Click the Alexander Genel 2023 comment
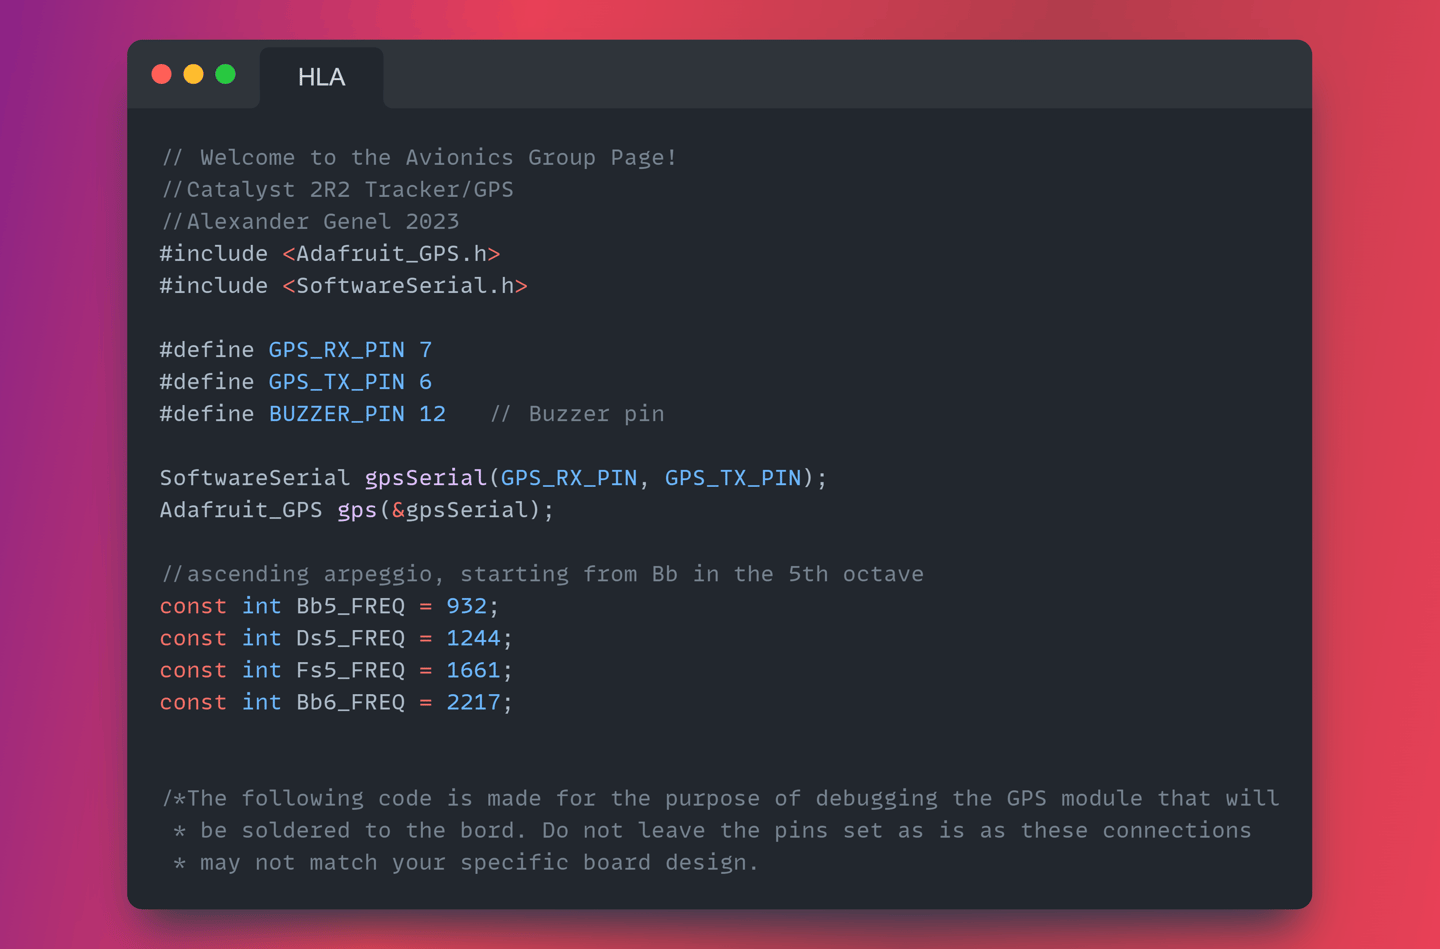The height and width of the screenshot is (949, 1440). tap(310, 222)
